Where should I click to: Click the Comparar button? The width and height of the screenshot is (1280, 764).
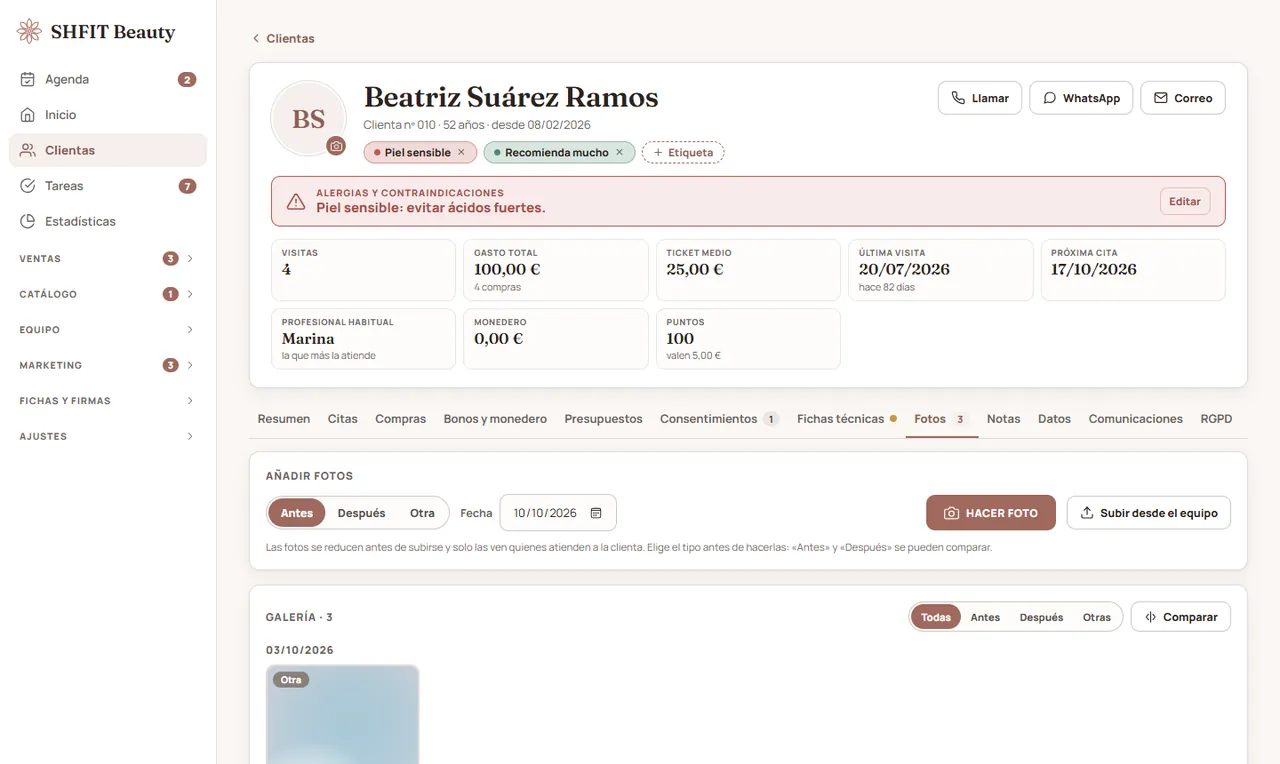tap(1181, 617)
